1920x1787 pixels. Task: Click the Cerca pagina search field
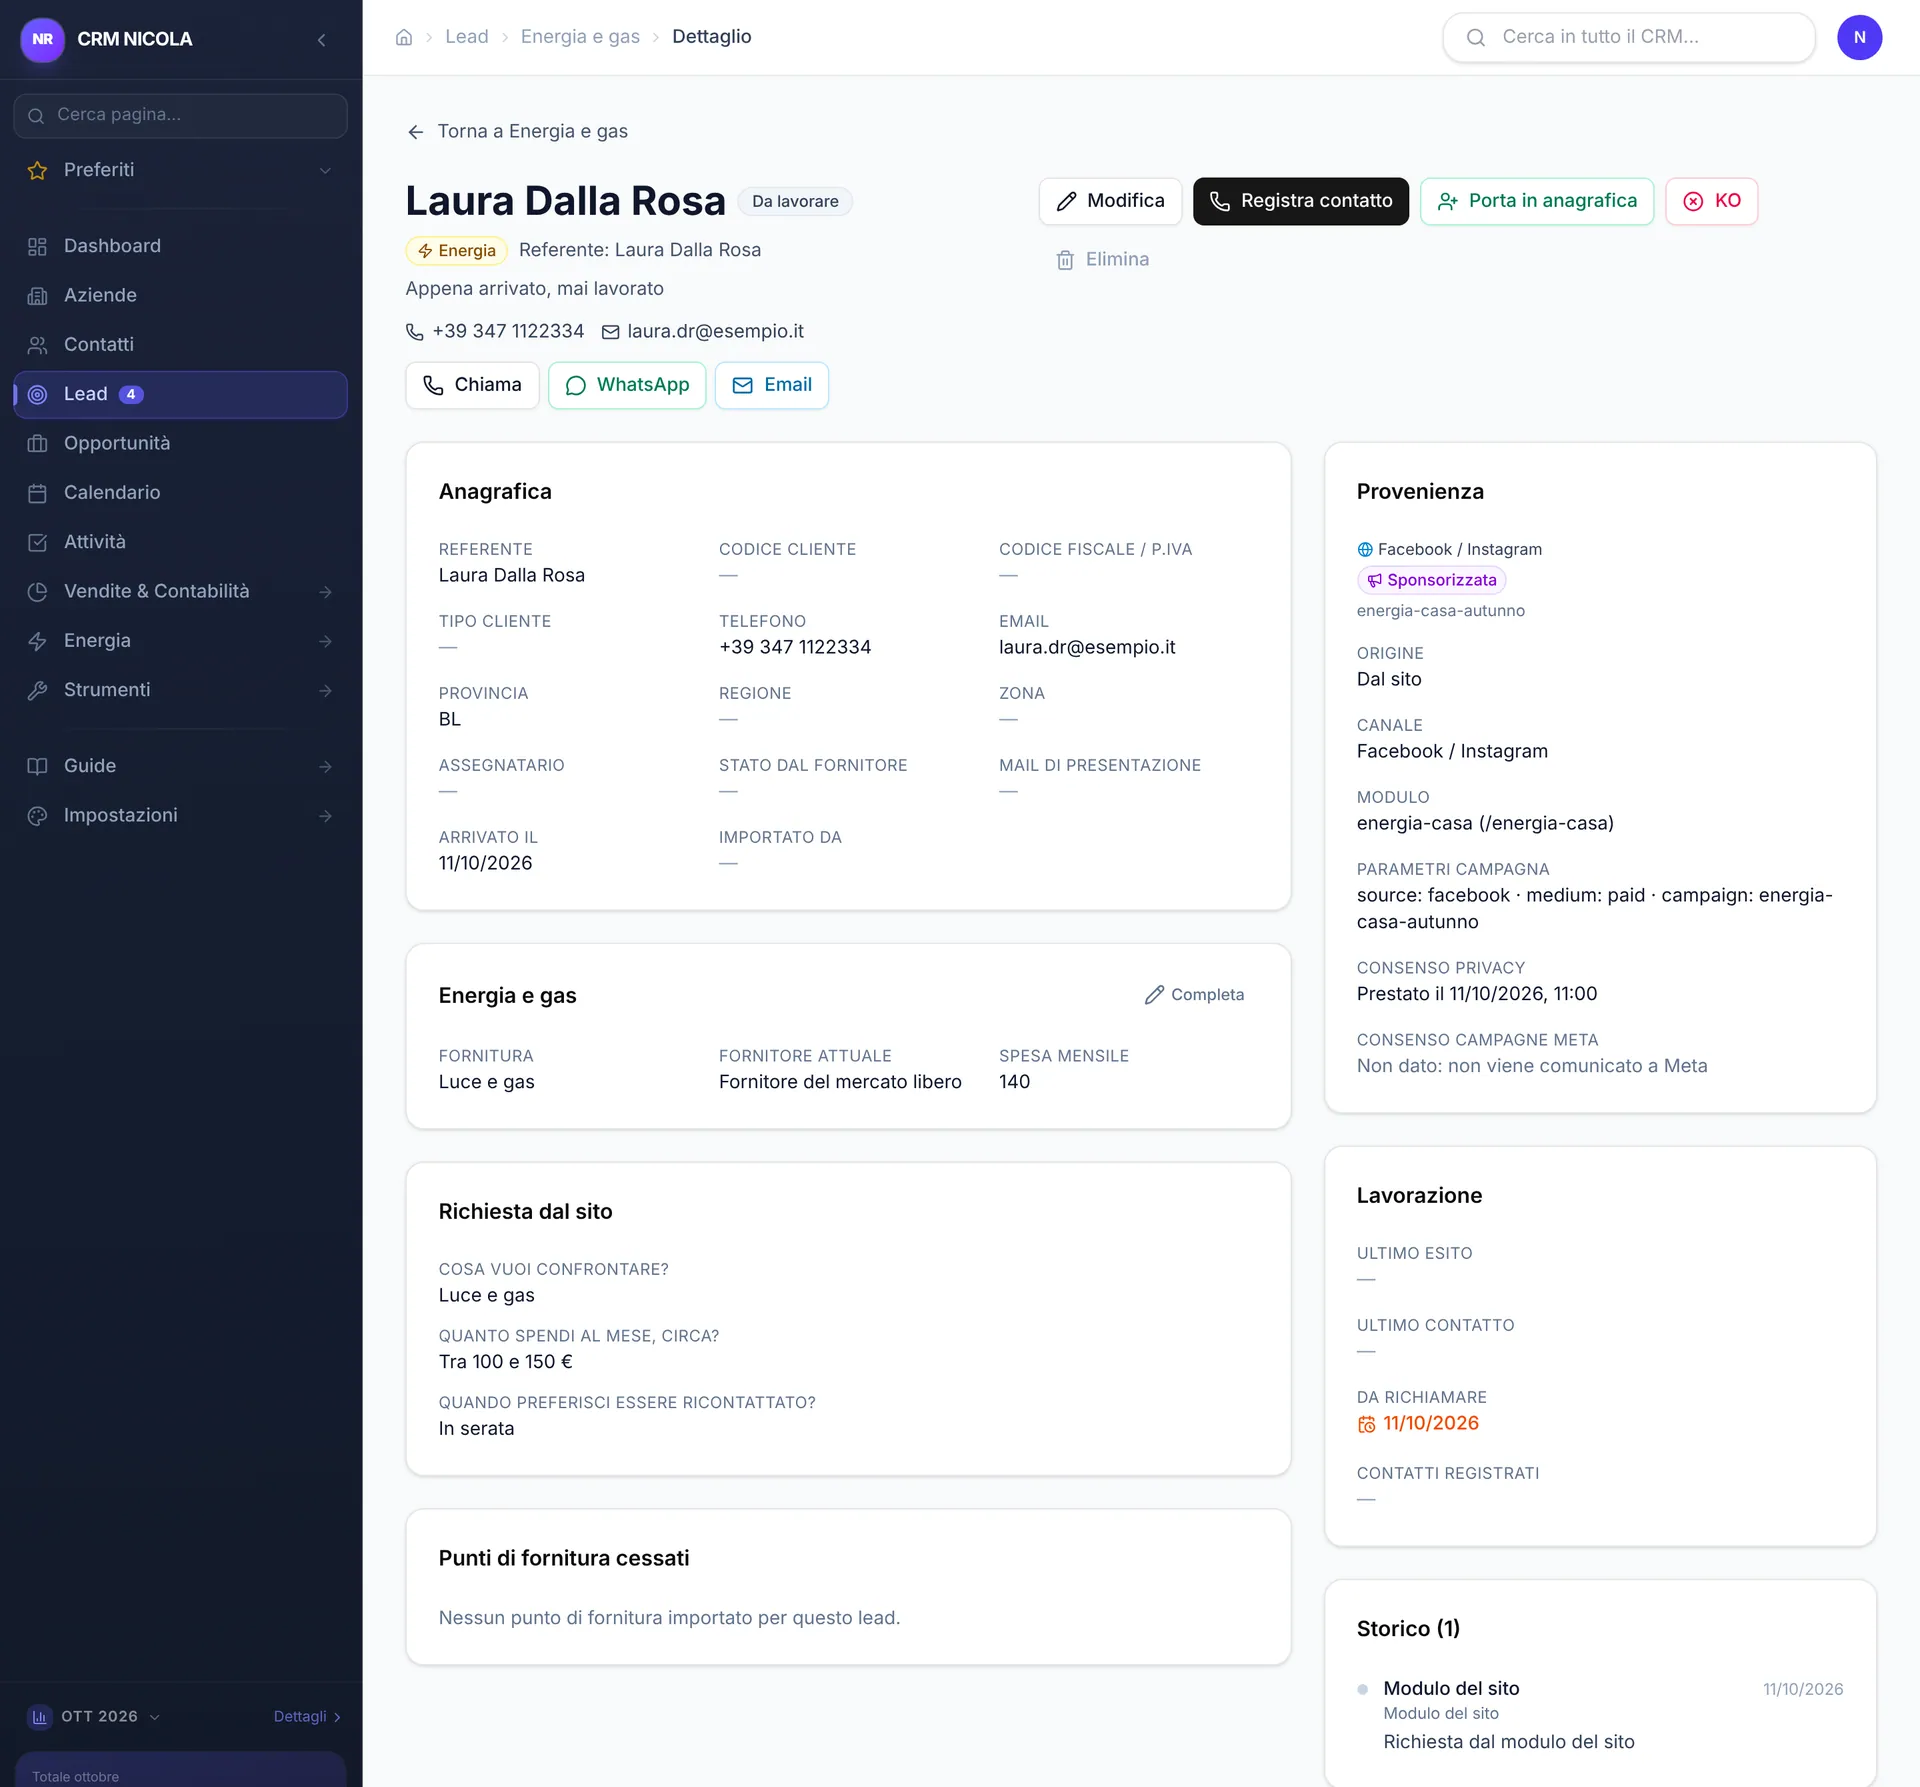pyautogui.click(x=181, y=115)
